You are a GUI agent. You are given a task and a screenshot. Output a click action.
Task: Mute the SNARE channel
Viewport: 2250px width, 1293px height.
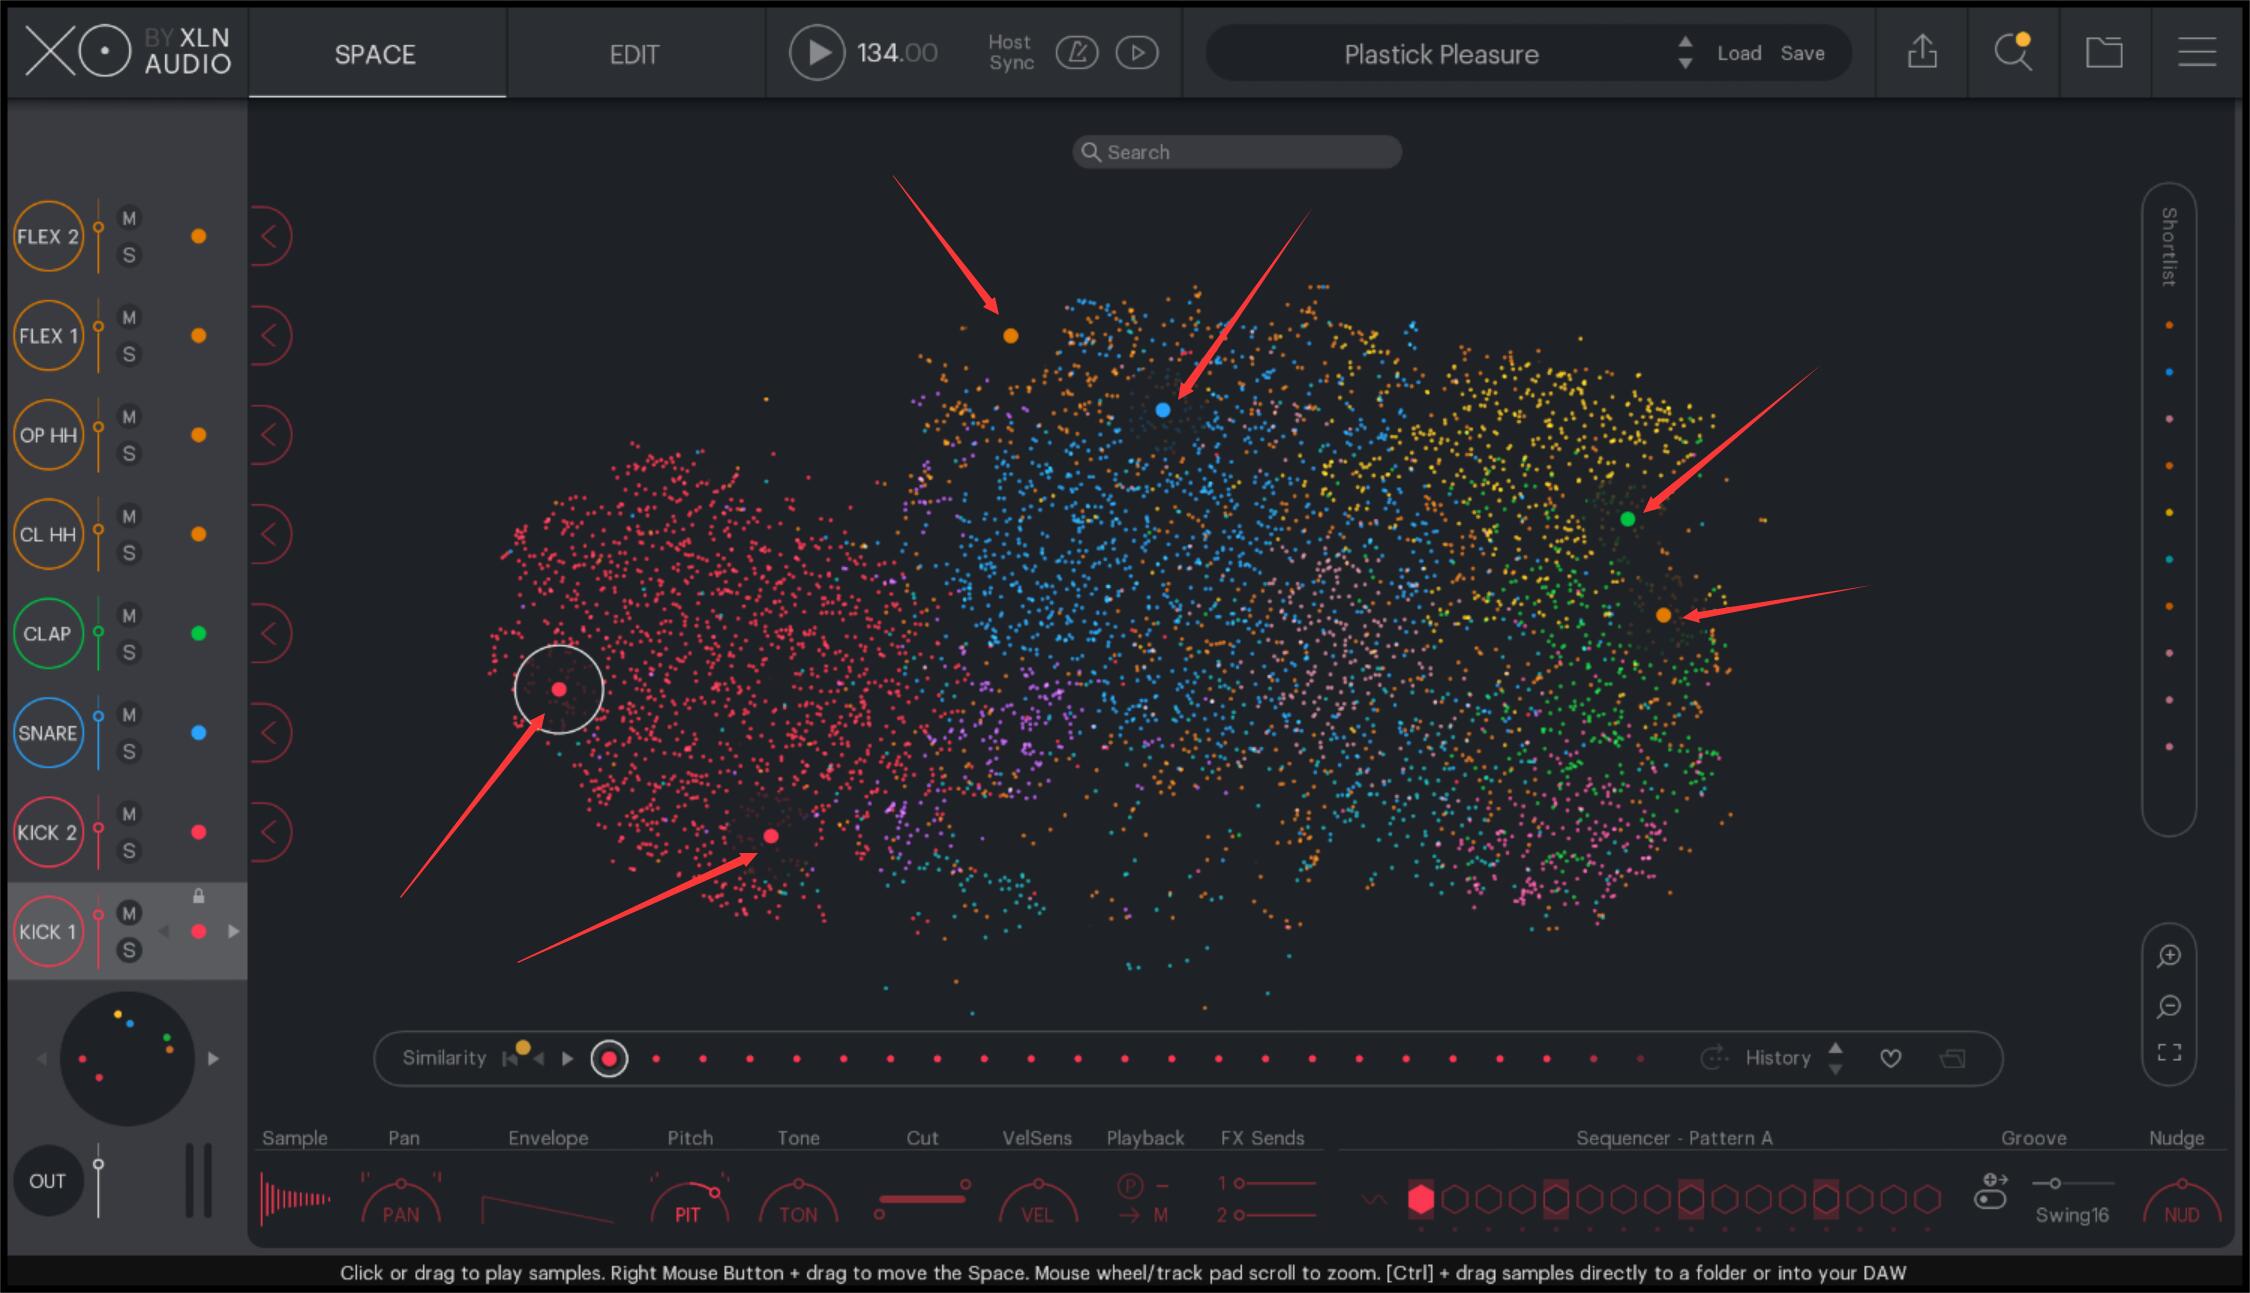click(129, 714)
